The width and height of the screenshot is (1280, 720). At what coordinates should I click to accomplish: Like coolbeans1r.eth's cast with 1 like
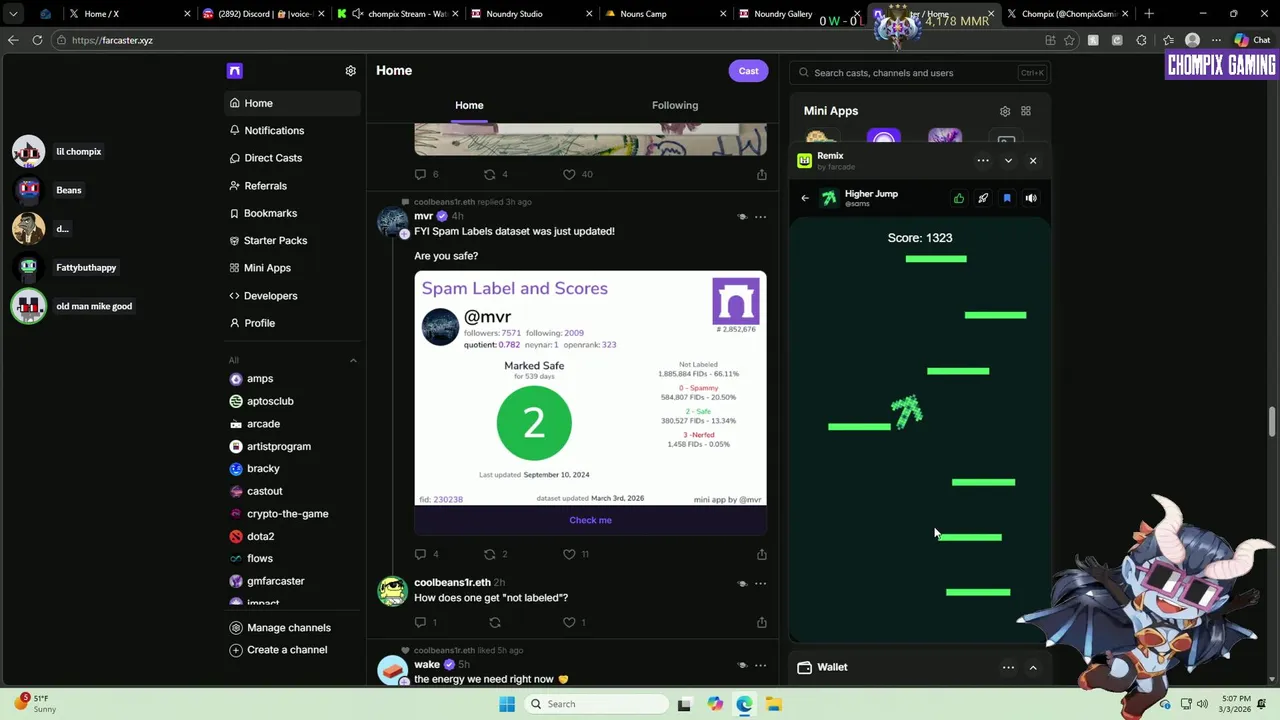[569, 622]
